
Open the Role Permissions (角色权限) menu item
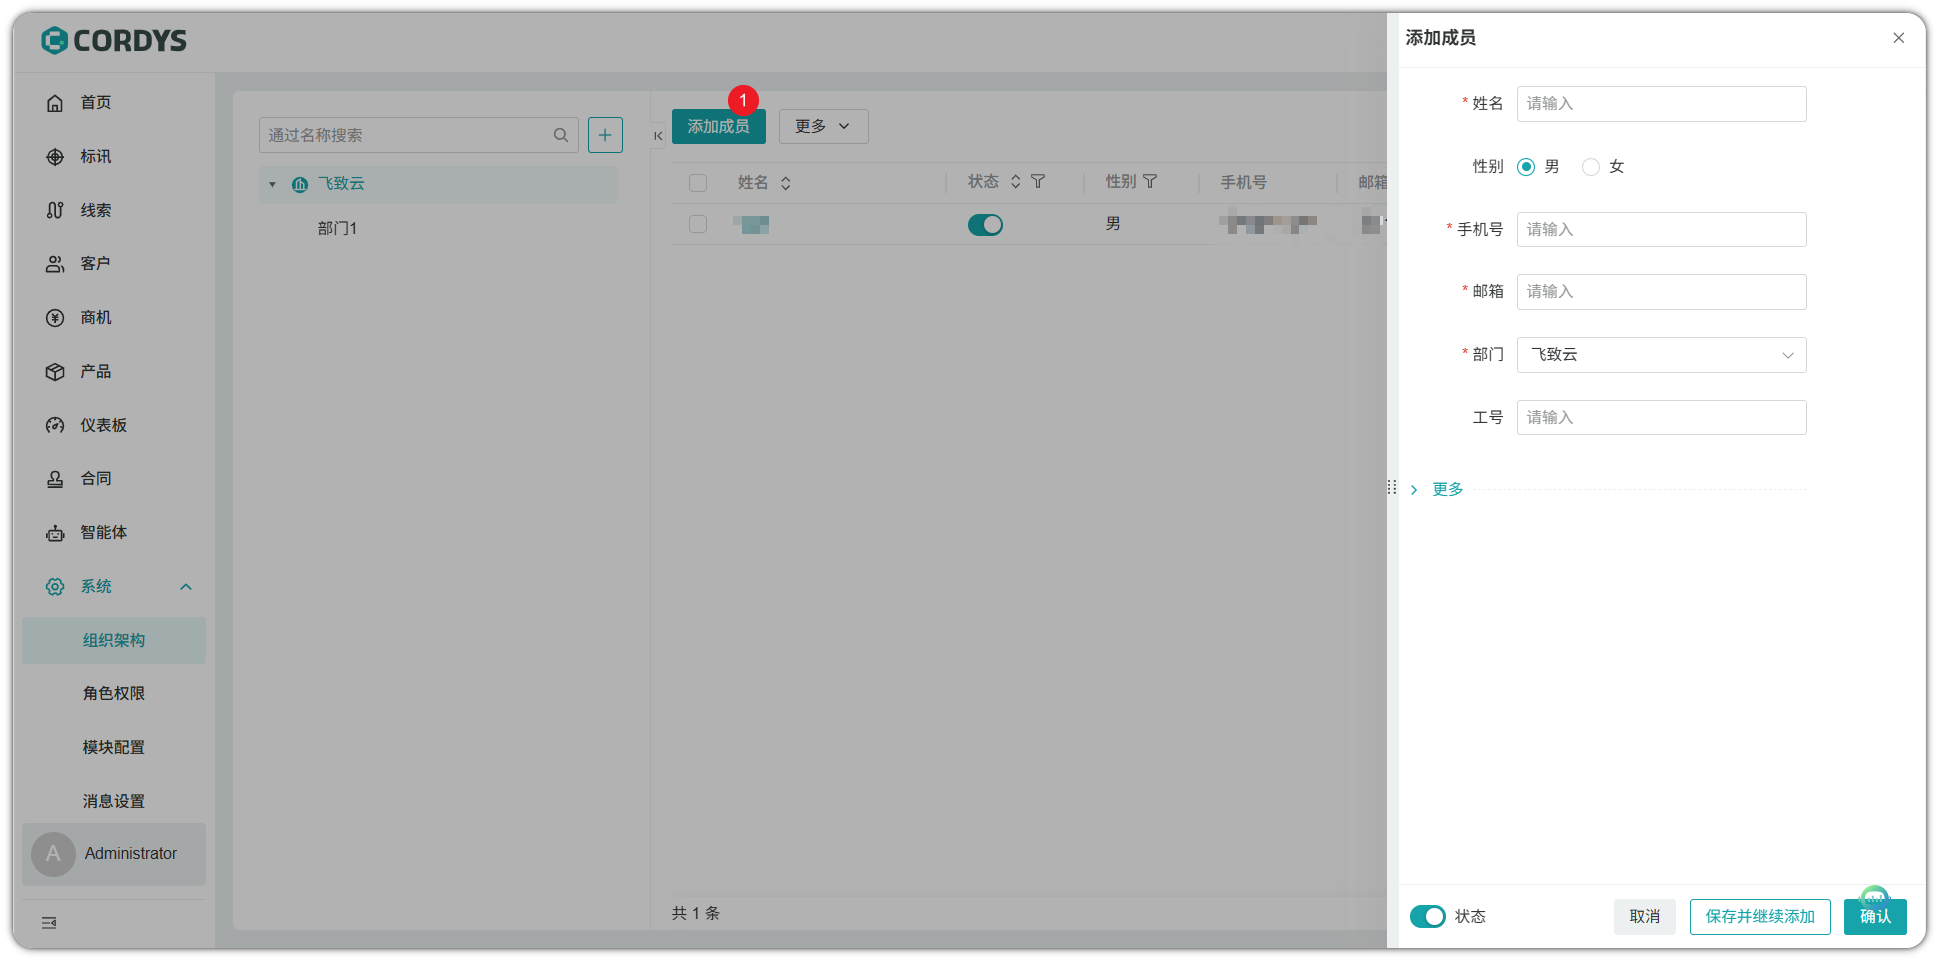click(114, 694)
